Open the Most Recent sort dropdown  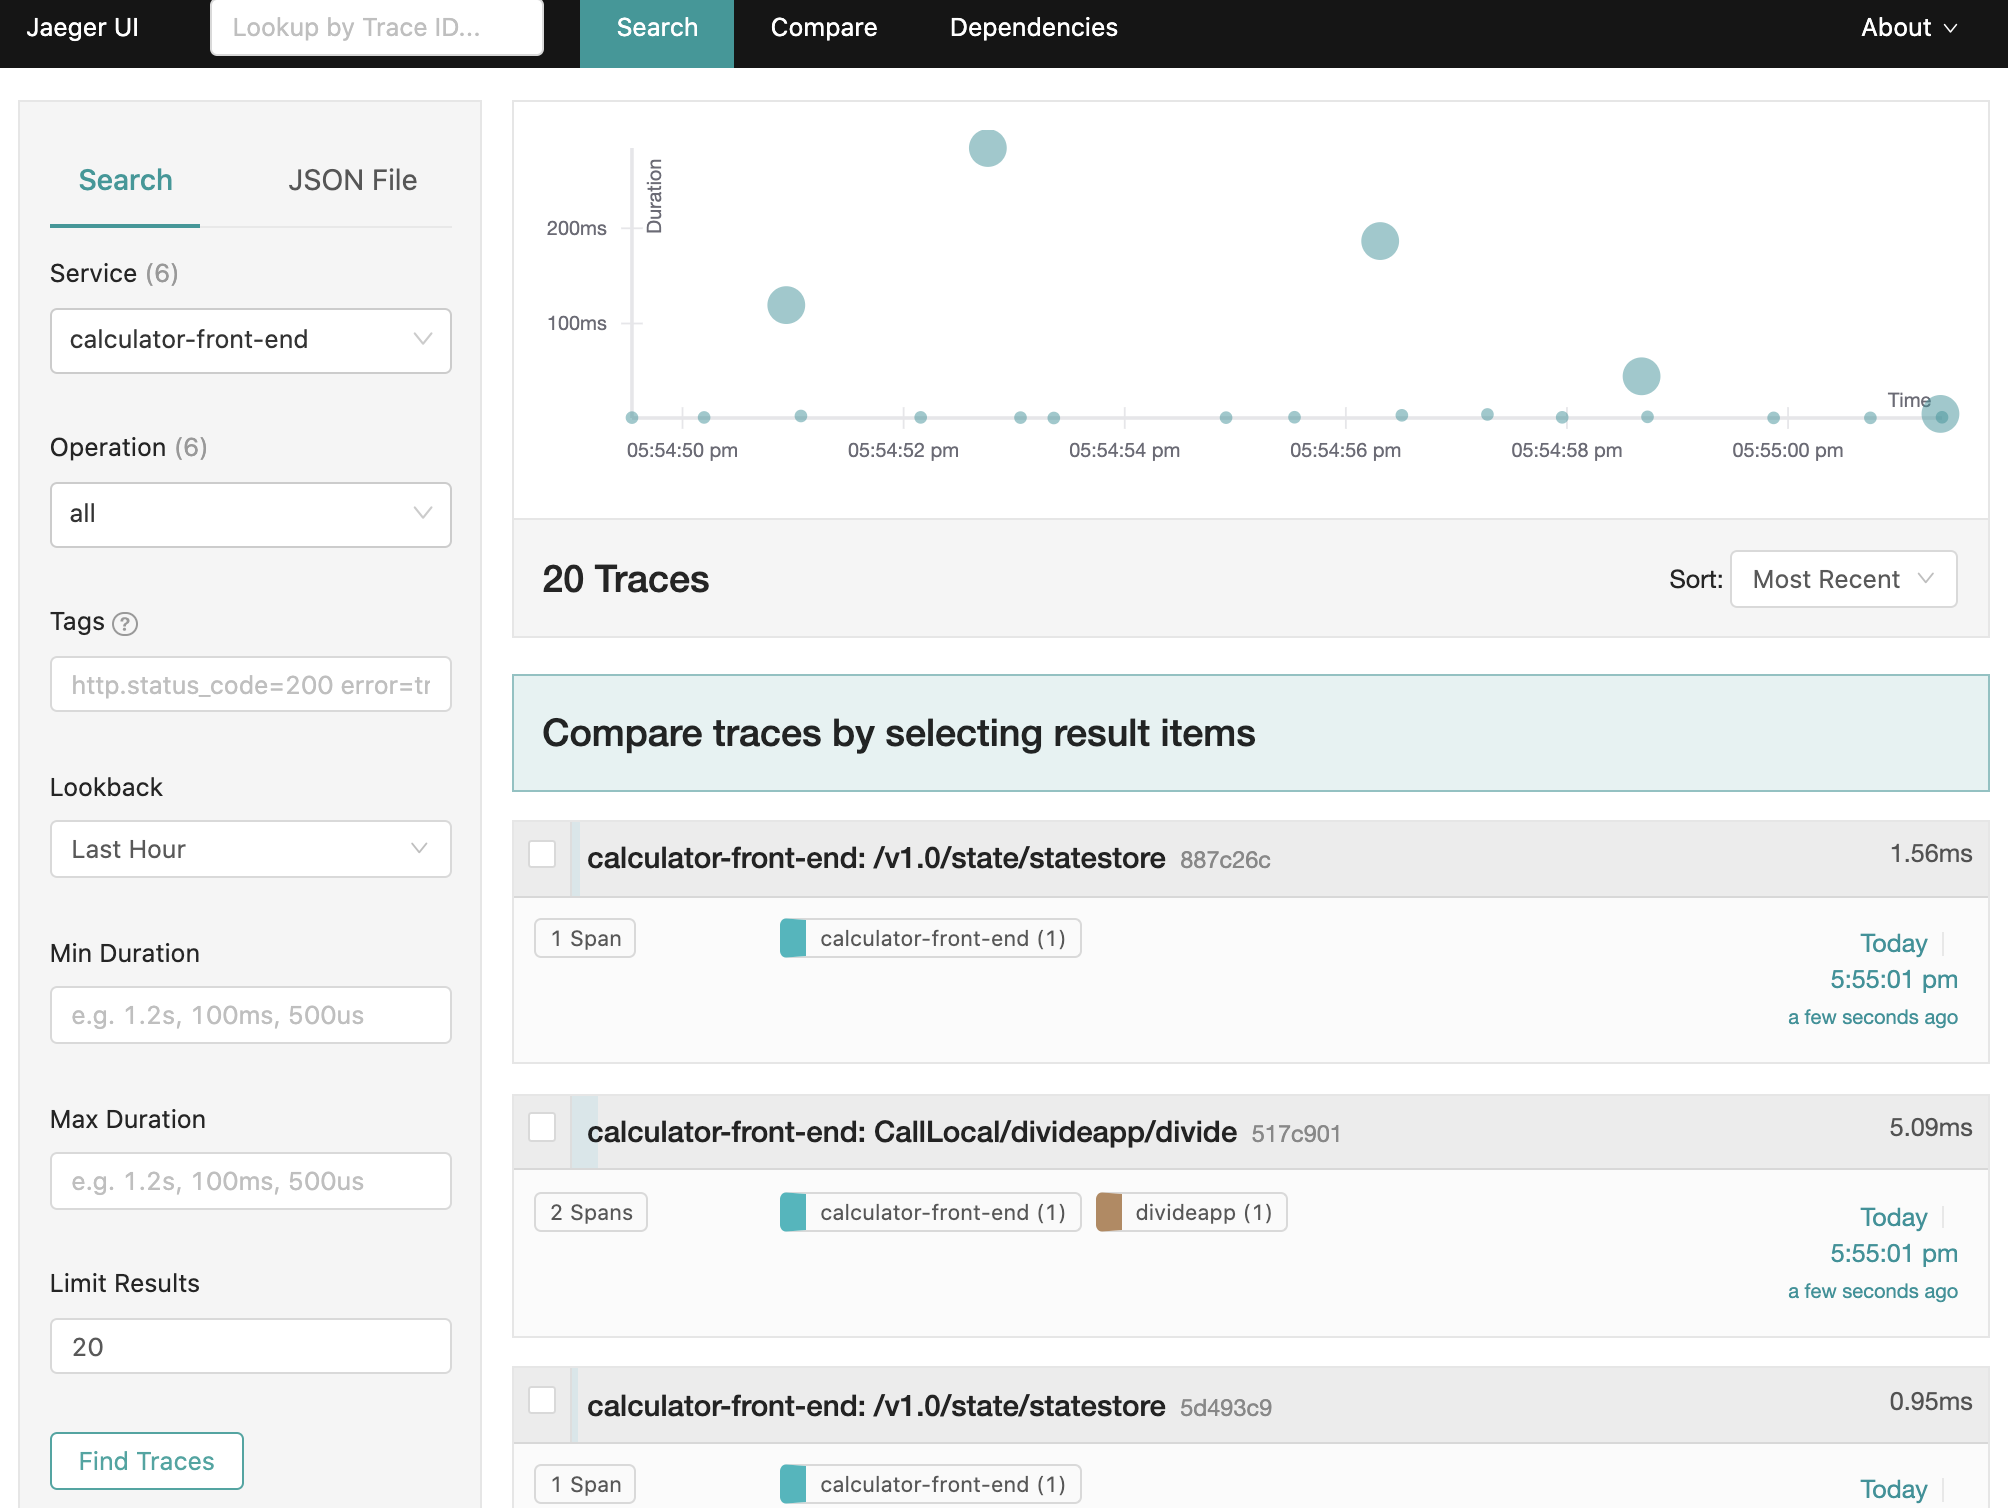(1842, 579)
